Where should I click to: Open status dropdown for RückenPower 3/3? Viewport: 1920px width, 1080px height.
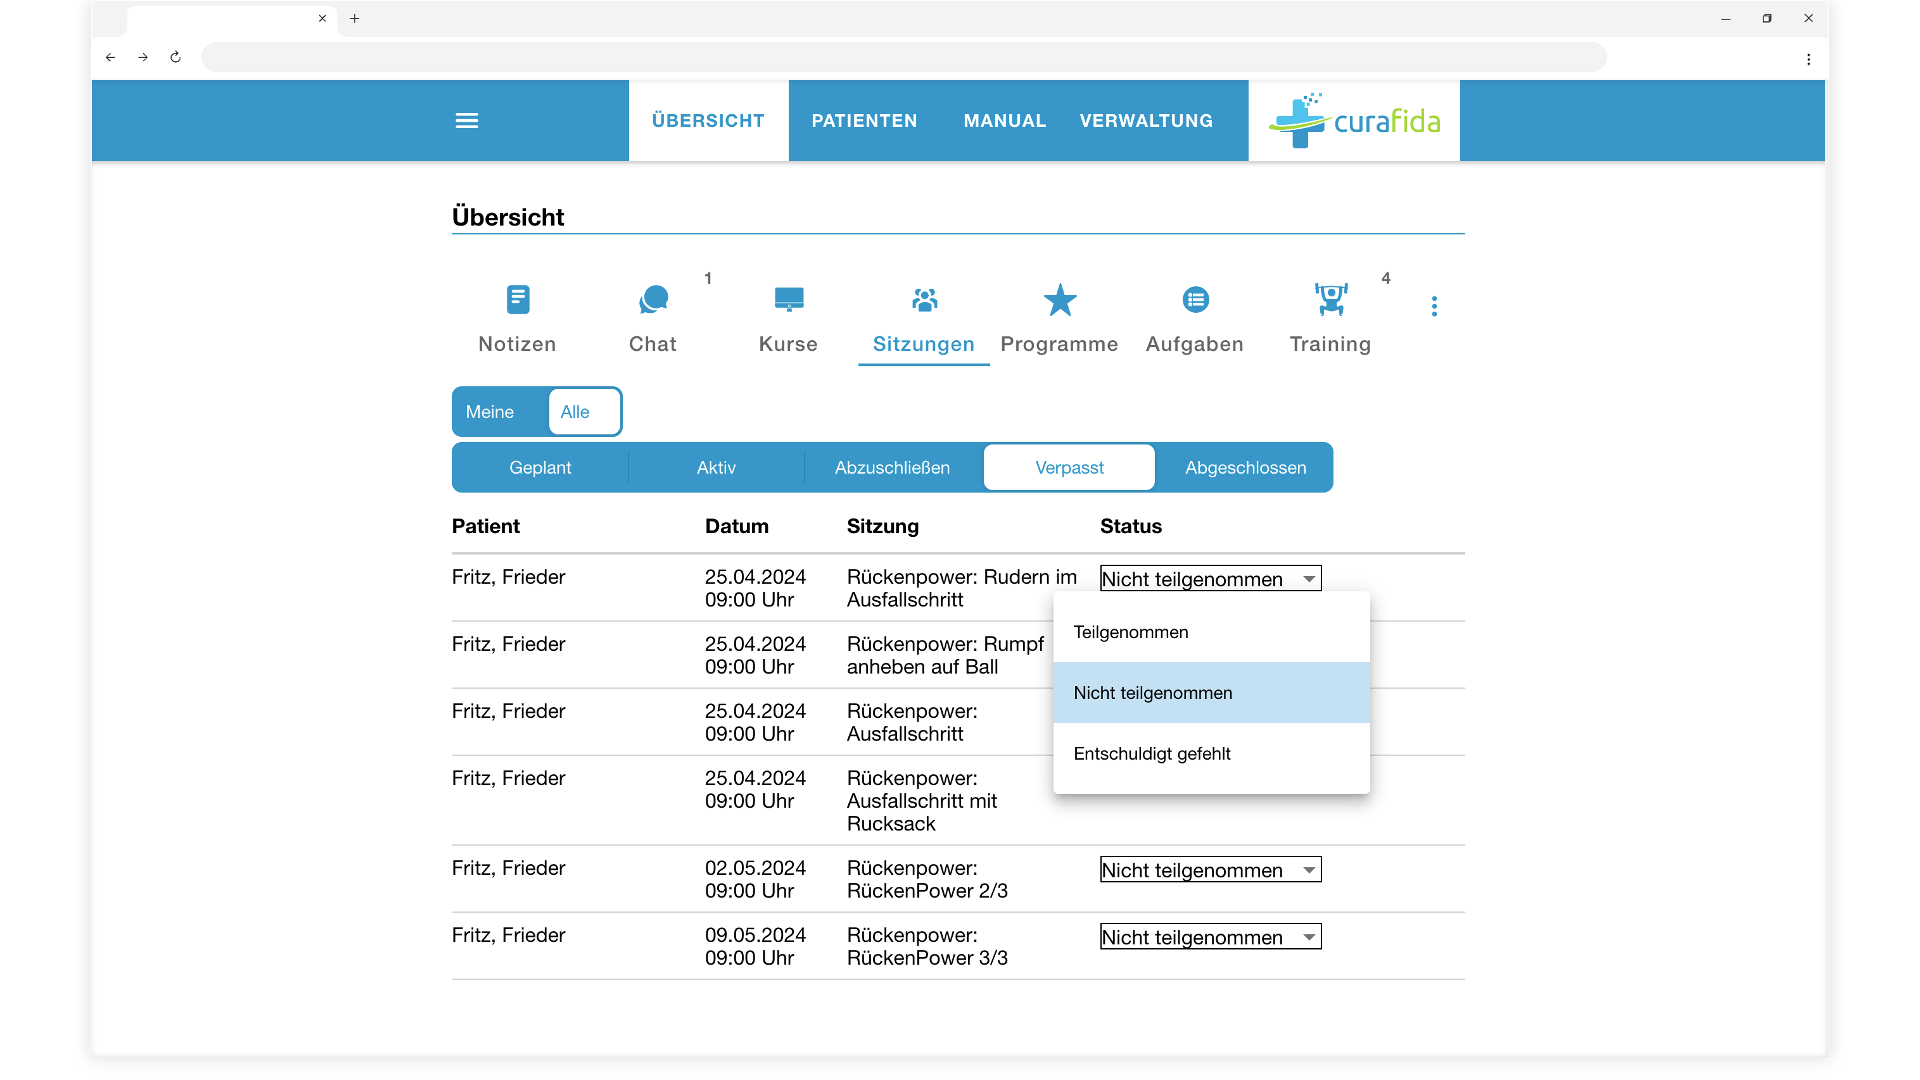coord(1210,936)
